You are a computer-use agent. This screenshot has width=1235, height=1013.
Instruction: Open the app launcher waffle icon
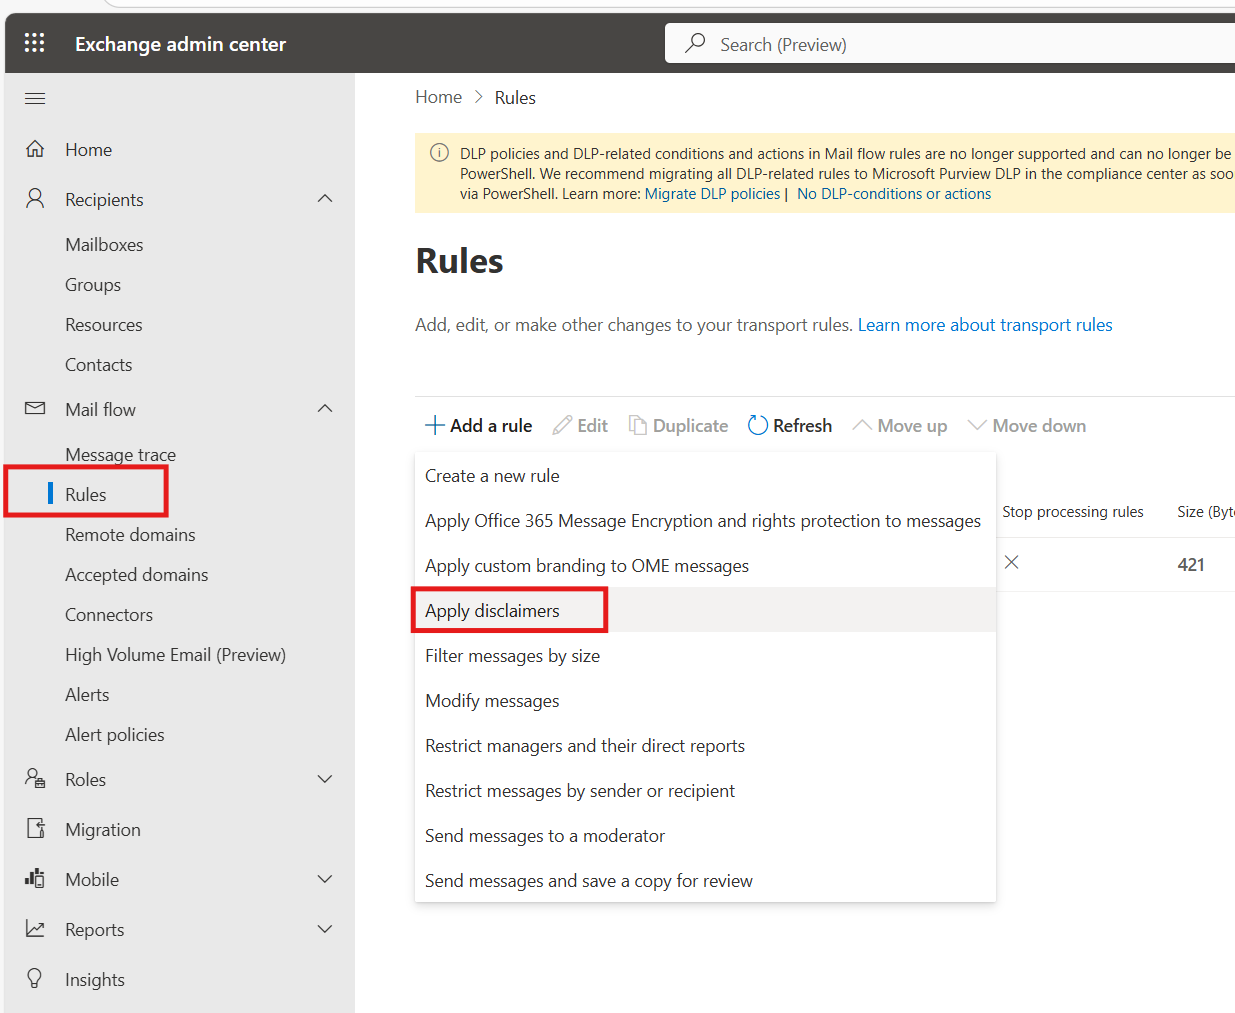(x=35, y=43)
